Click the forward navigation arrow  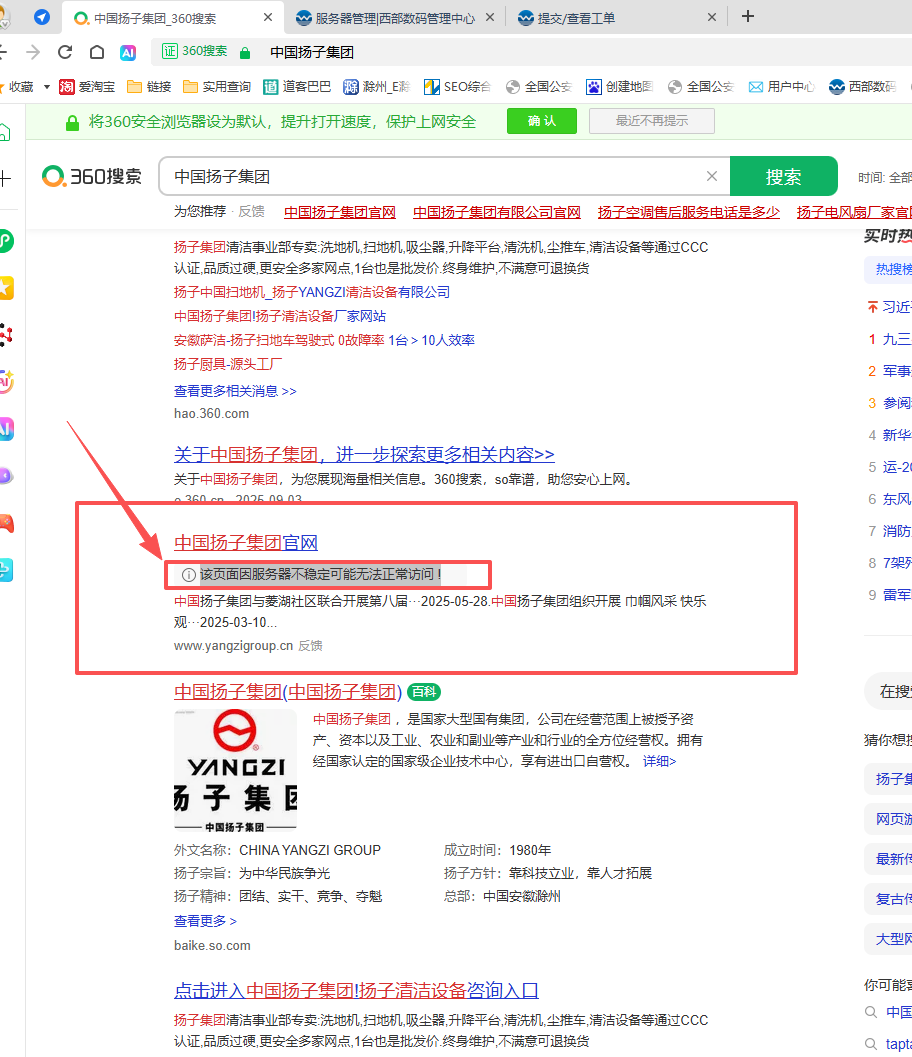pos(33,52)
